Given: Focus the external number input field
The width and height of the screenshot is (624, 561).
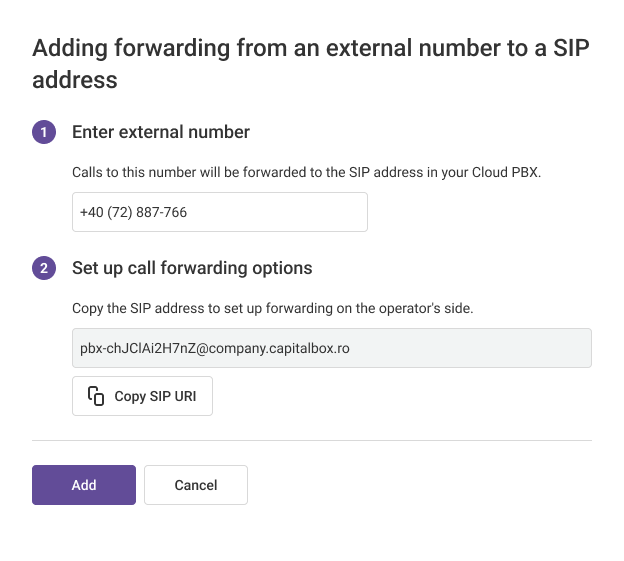Looking at the screenshot, I should coord(220,212).
